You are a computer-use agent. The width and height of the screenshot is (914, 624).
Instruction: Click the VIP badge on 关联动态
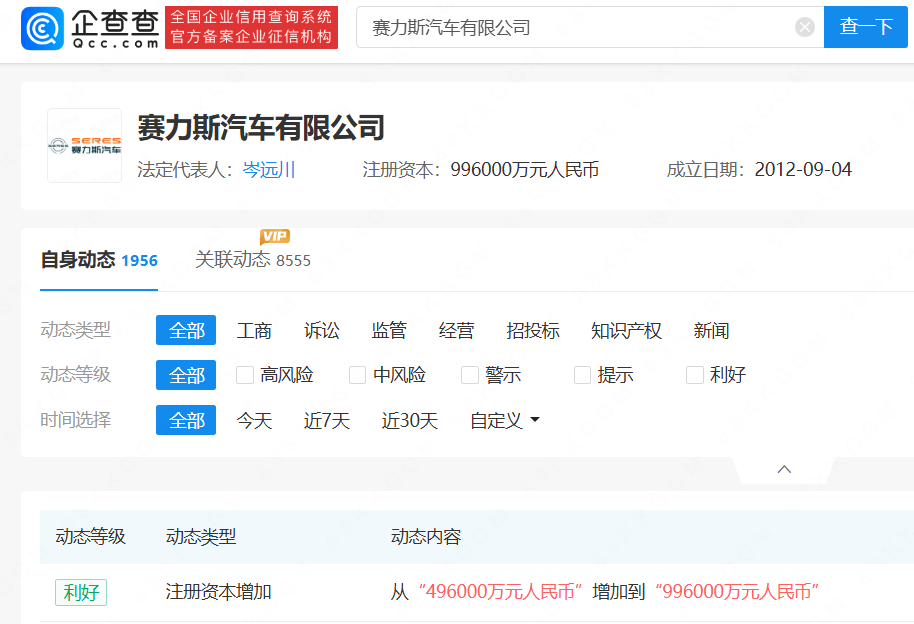(x=275, y=236)
